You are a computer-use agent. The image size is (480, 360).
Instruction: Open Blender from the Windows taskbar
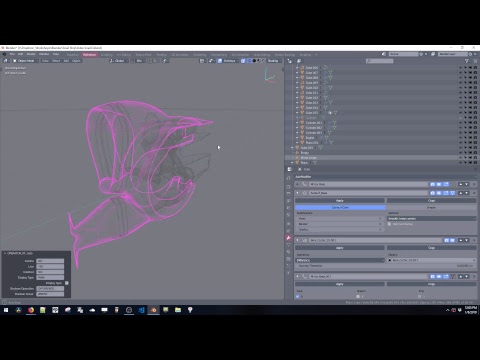click(153, 310)
